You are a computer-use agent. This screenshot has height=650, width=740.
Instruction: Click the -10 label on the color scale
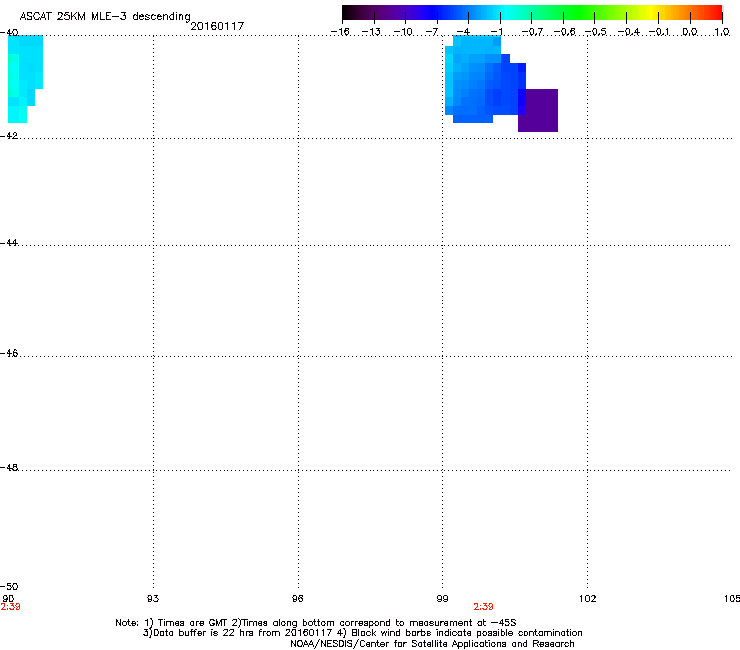403,32
